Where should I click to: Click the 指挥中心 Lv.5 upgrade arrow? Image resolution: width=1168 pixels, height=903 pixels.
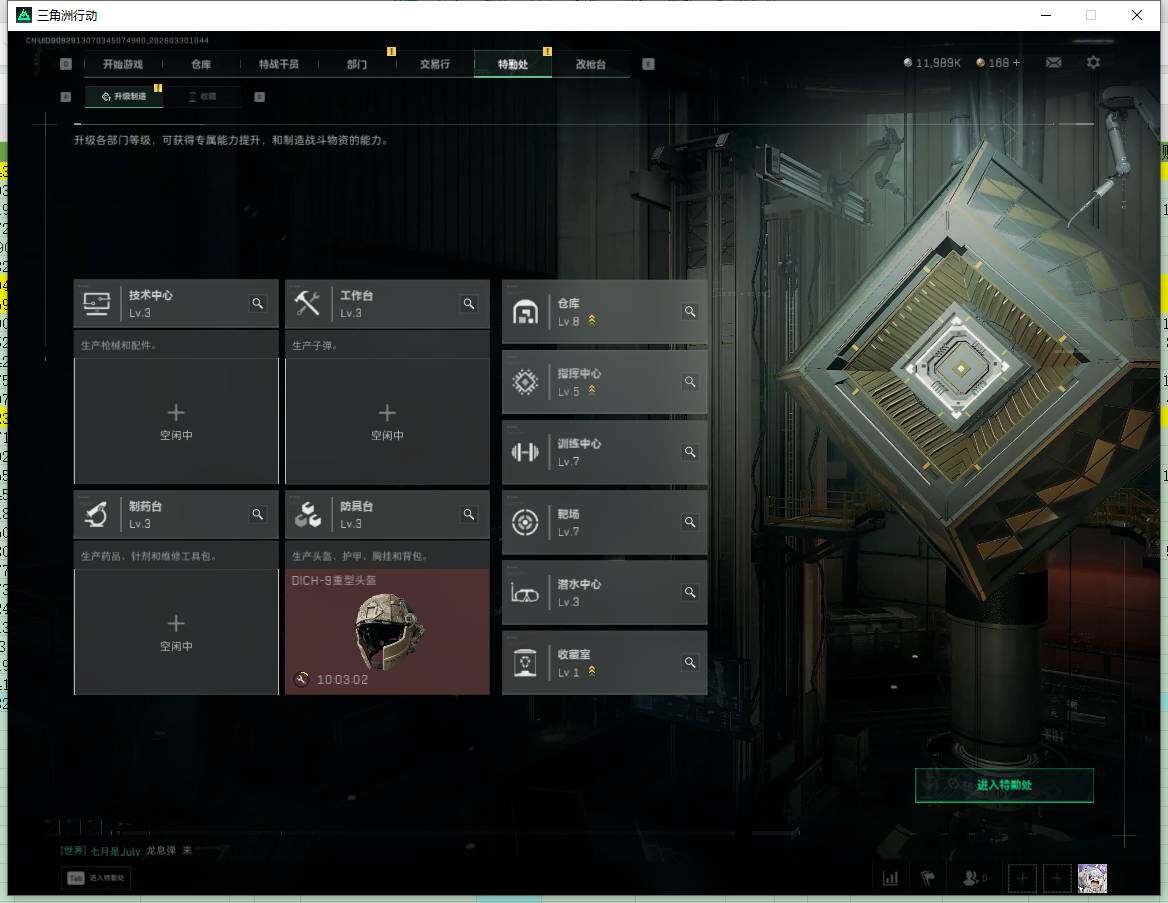(592, 390)
